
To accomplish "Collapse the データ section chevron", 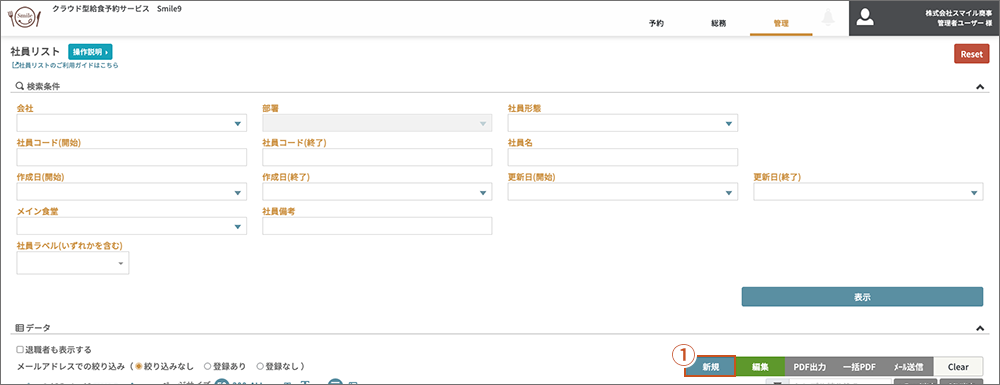I will click(980, 328).
